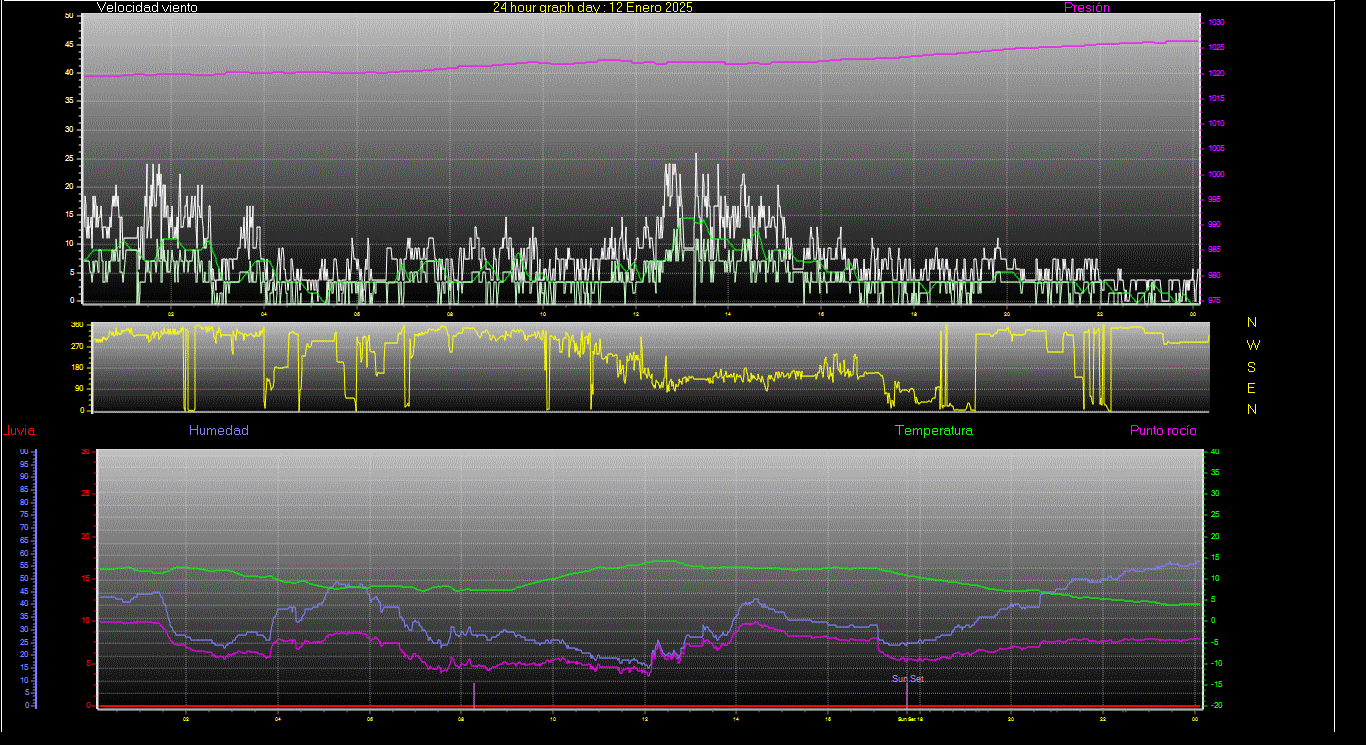Click the 90 value on wind direction axis
The width and height of the screenshot is (1366, 745).
pos(79,390)
